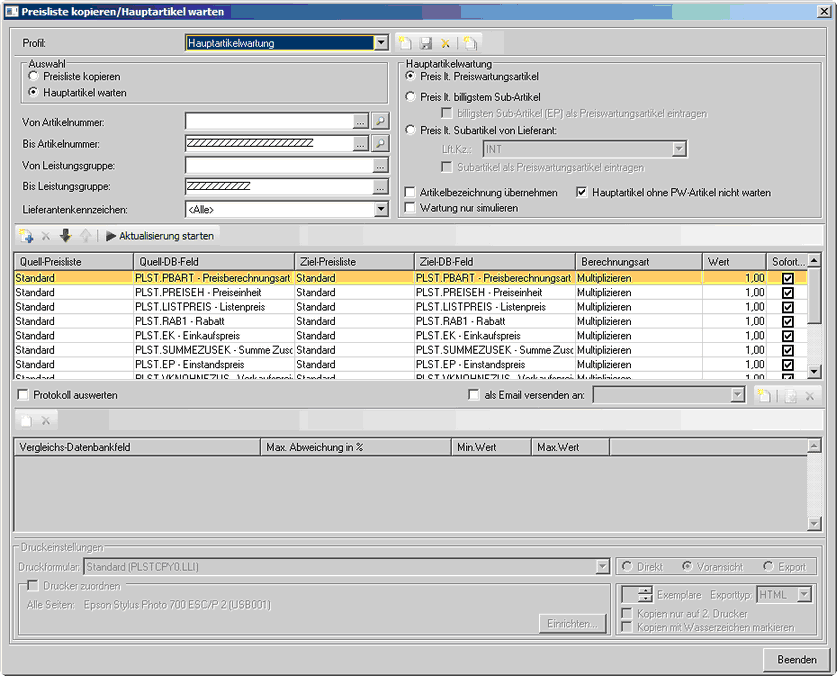Select the Preisliste kopieren radio option
The width and height of the screenshot is (837, 676).
tap(34, 76)
